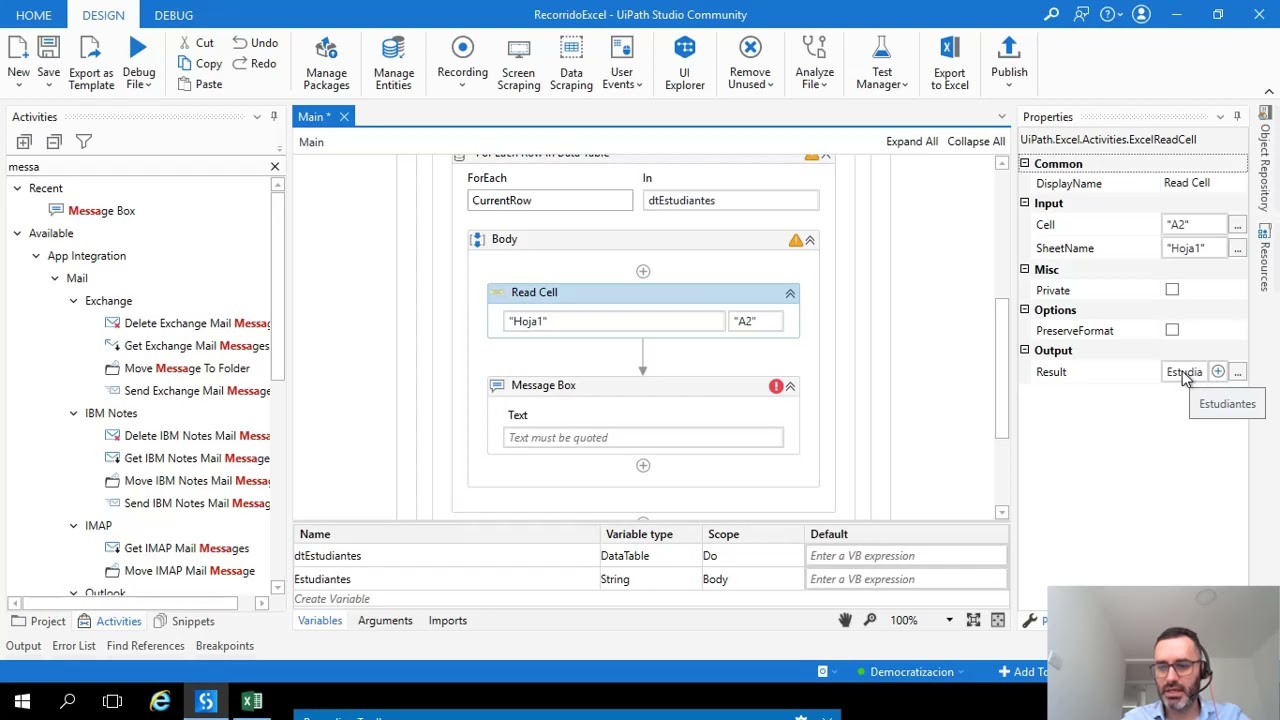This screenshot has height=720, width=1280.
Task: Toggle the pan hand tool
Action: pos(845,620)
